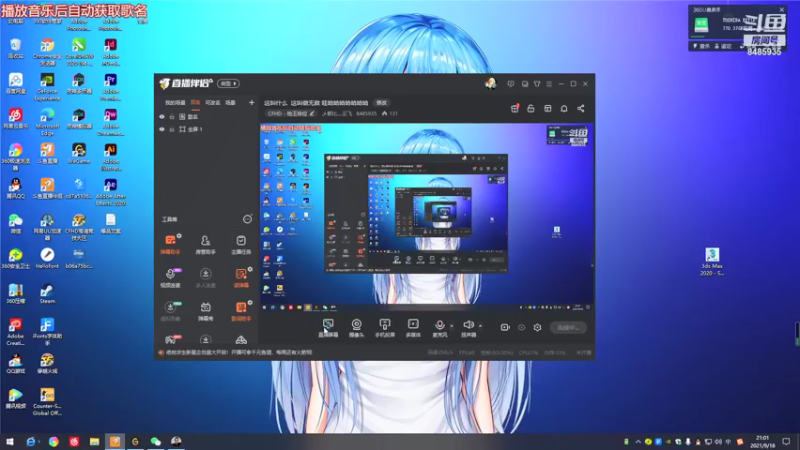Open WeChat from taskbar
The width and height of the screenshot is (800, 450).
click(x=156, y=442)
